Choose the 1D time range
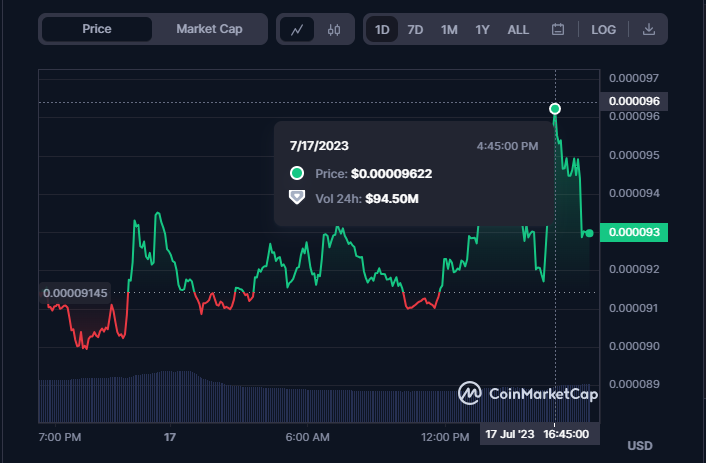This screenshot has height=463, width=706. (x=382, y=30)
